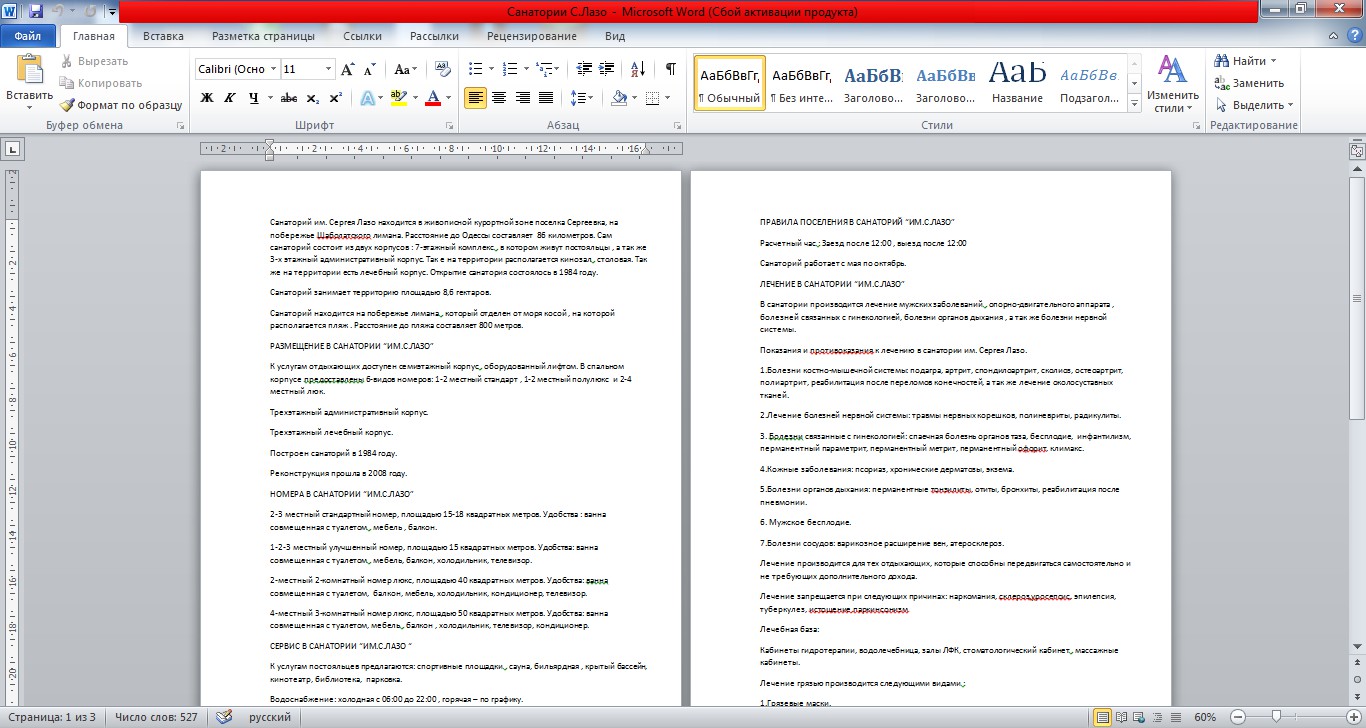The height and width of the screenshot is (728, 1366).
Task: Switch to the Рассылки tab
Action: [434, 36]
